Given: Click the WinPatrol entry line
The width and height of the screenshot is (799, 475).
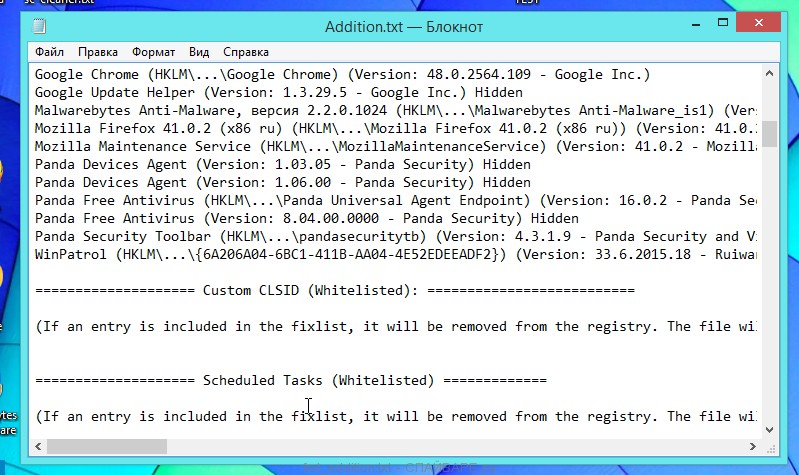Looking at the screenshot, I should click(395, 254).
